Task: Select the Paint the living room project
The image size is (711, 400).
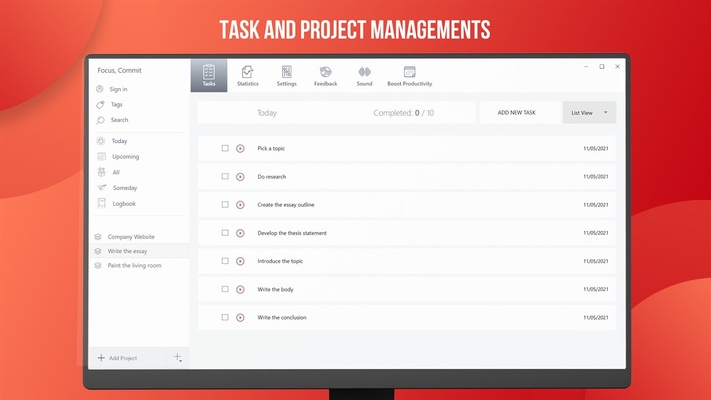Action: tap(134, 265)
